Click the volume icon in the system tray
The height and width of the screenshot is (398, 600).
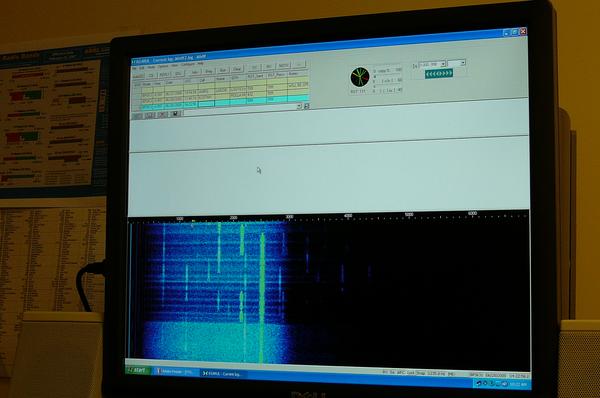click(505, 384)
